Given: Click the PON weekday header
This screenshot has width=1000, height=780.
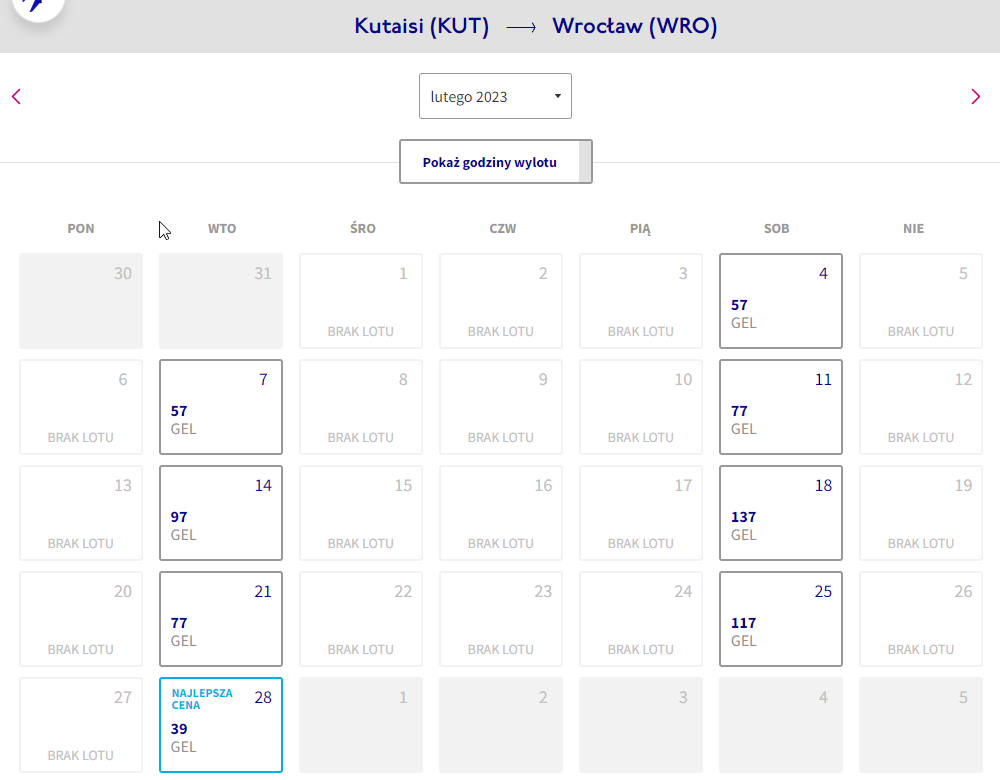Looking at the screenshot, I should 81,228.
